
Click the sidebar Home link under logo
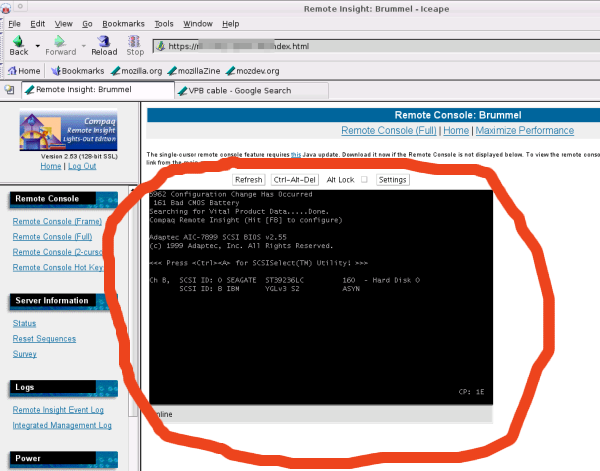[x=51, y=166]
